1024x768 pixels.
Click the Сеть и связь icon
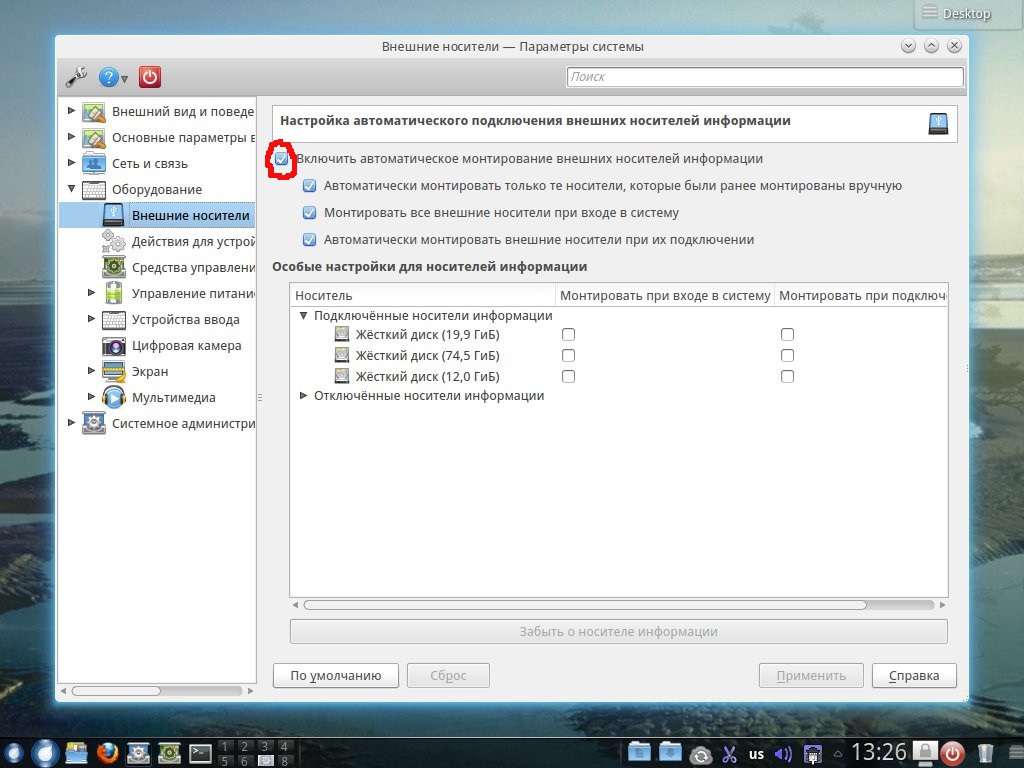tap(94, 163)
